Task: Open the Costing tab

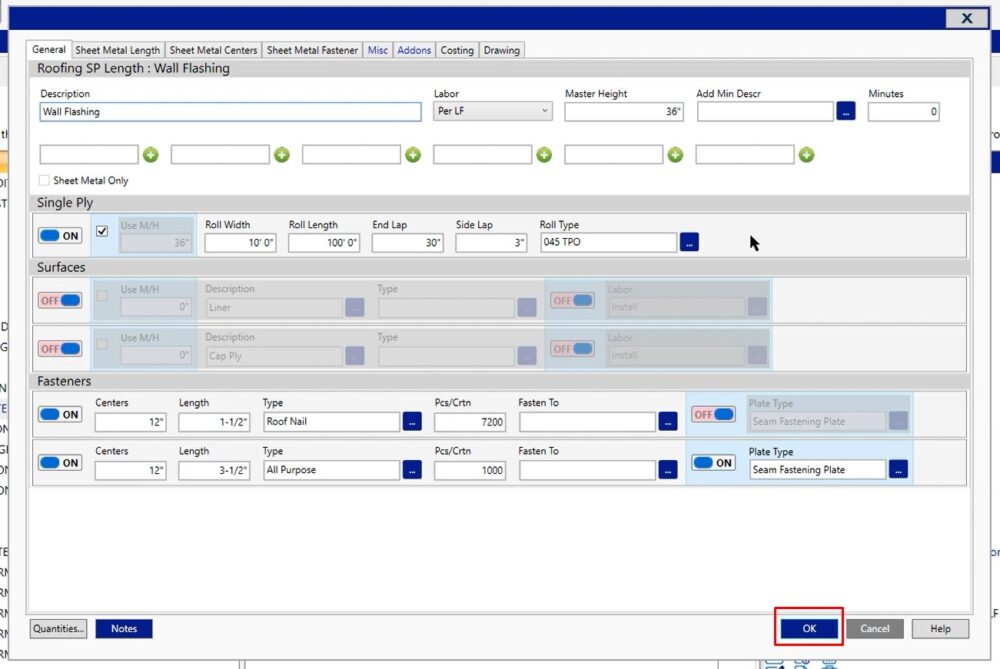Action: (457, 50)
